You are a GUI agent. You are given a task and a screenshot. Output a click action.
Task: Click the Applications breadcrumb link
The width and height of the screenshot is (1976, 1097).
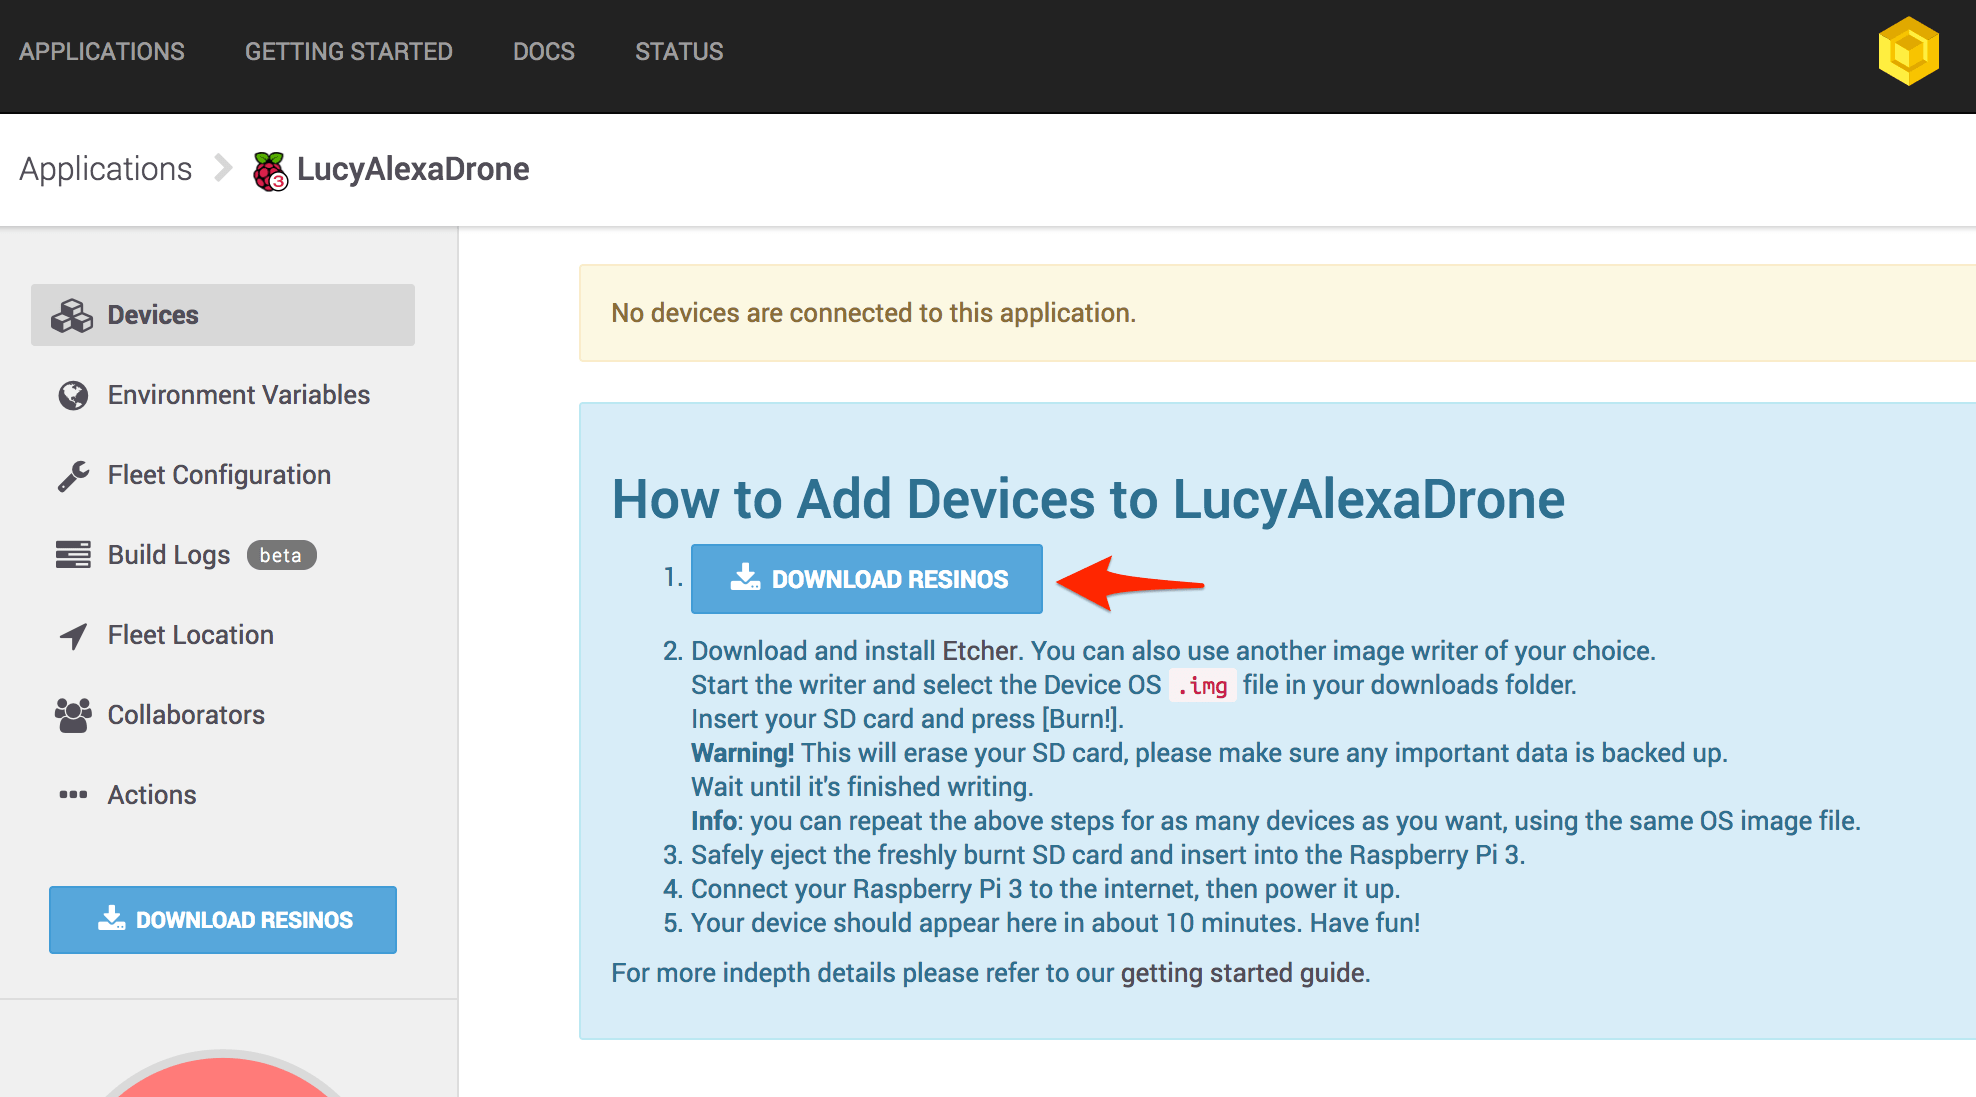(x=106, y=169)
